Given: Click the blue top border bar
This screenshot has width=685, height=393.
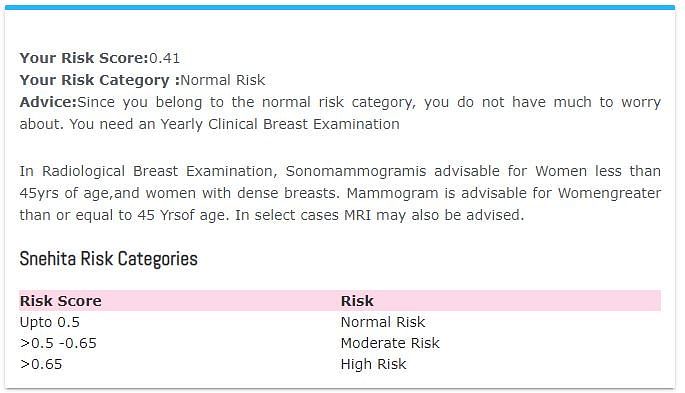Looking at the screenshot, I should (x=340, y=7).
